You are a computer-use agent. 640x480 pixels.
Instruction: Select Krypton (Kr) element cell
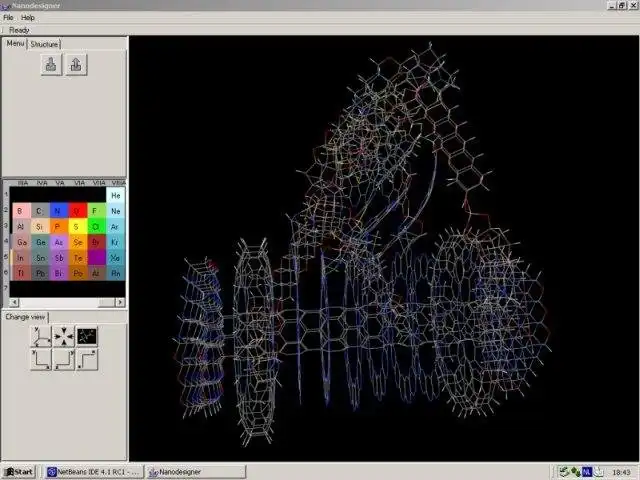116,242
